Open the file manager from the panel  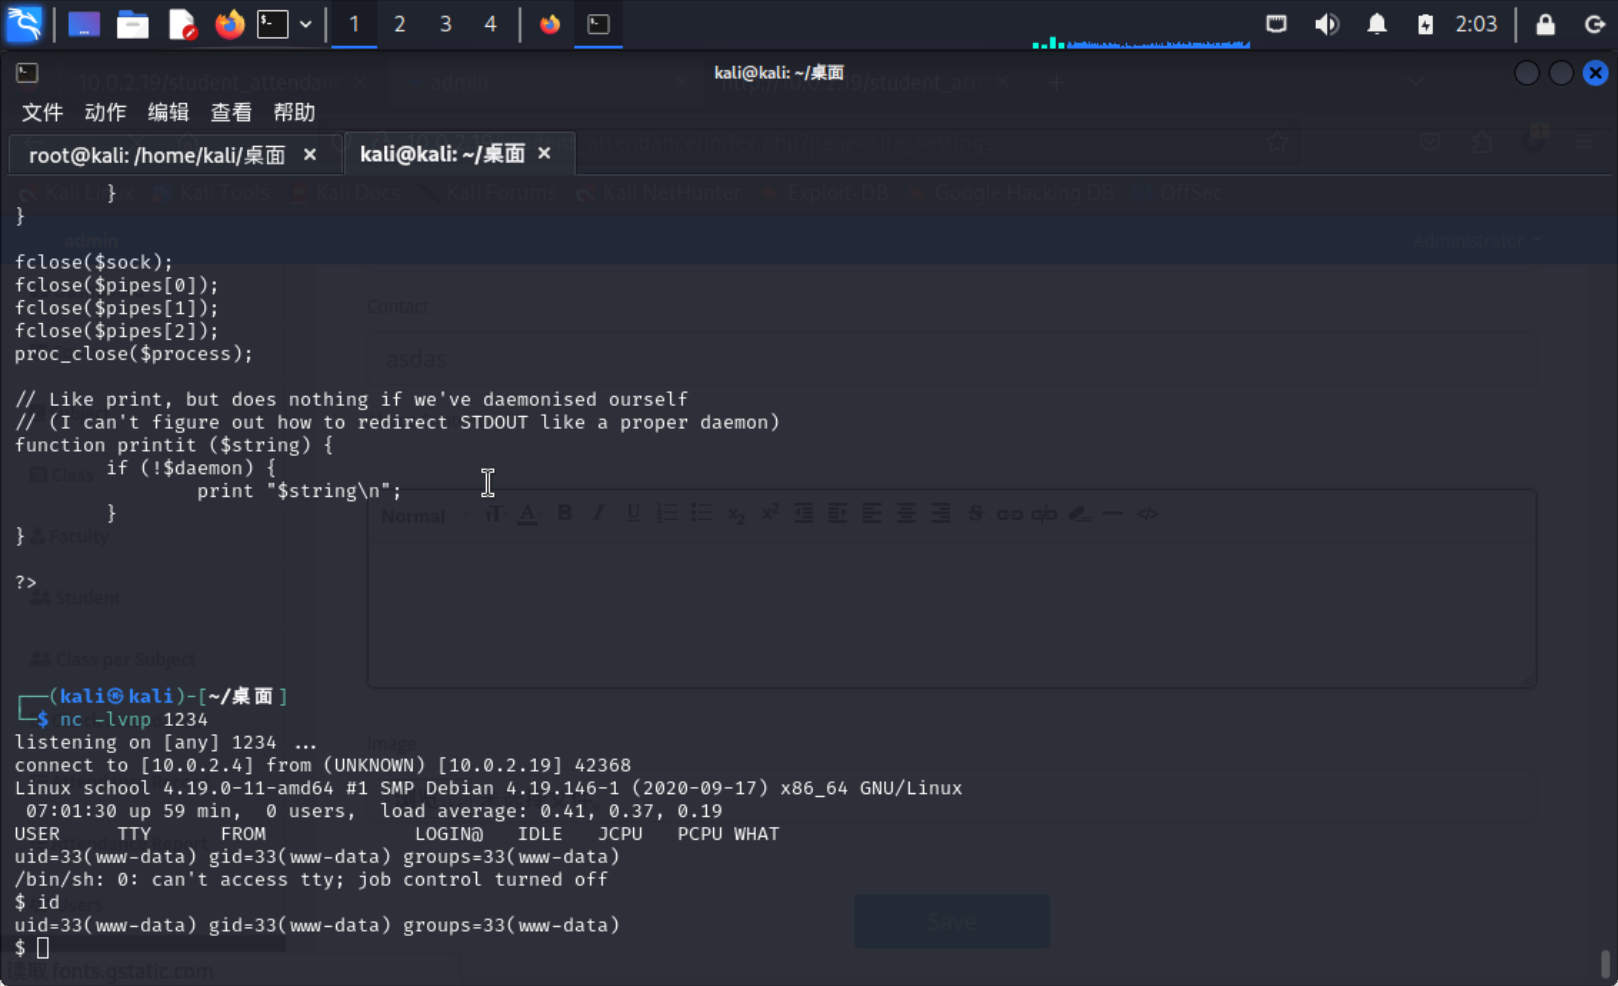132,24
